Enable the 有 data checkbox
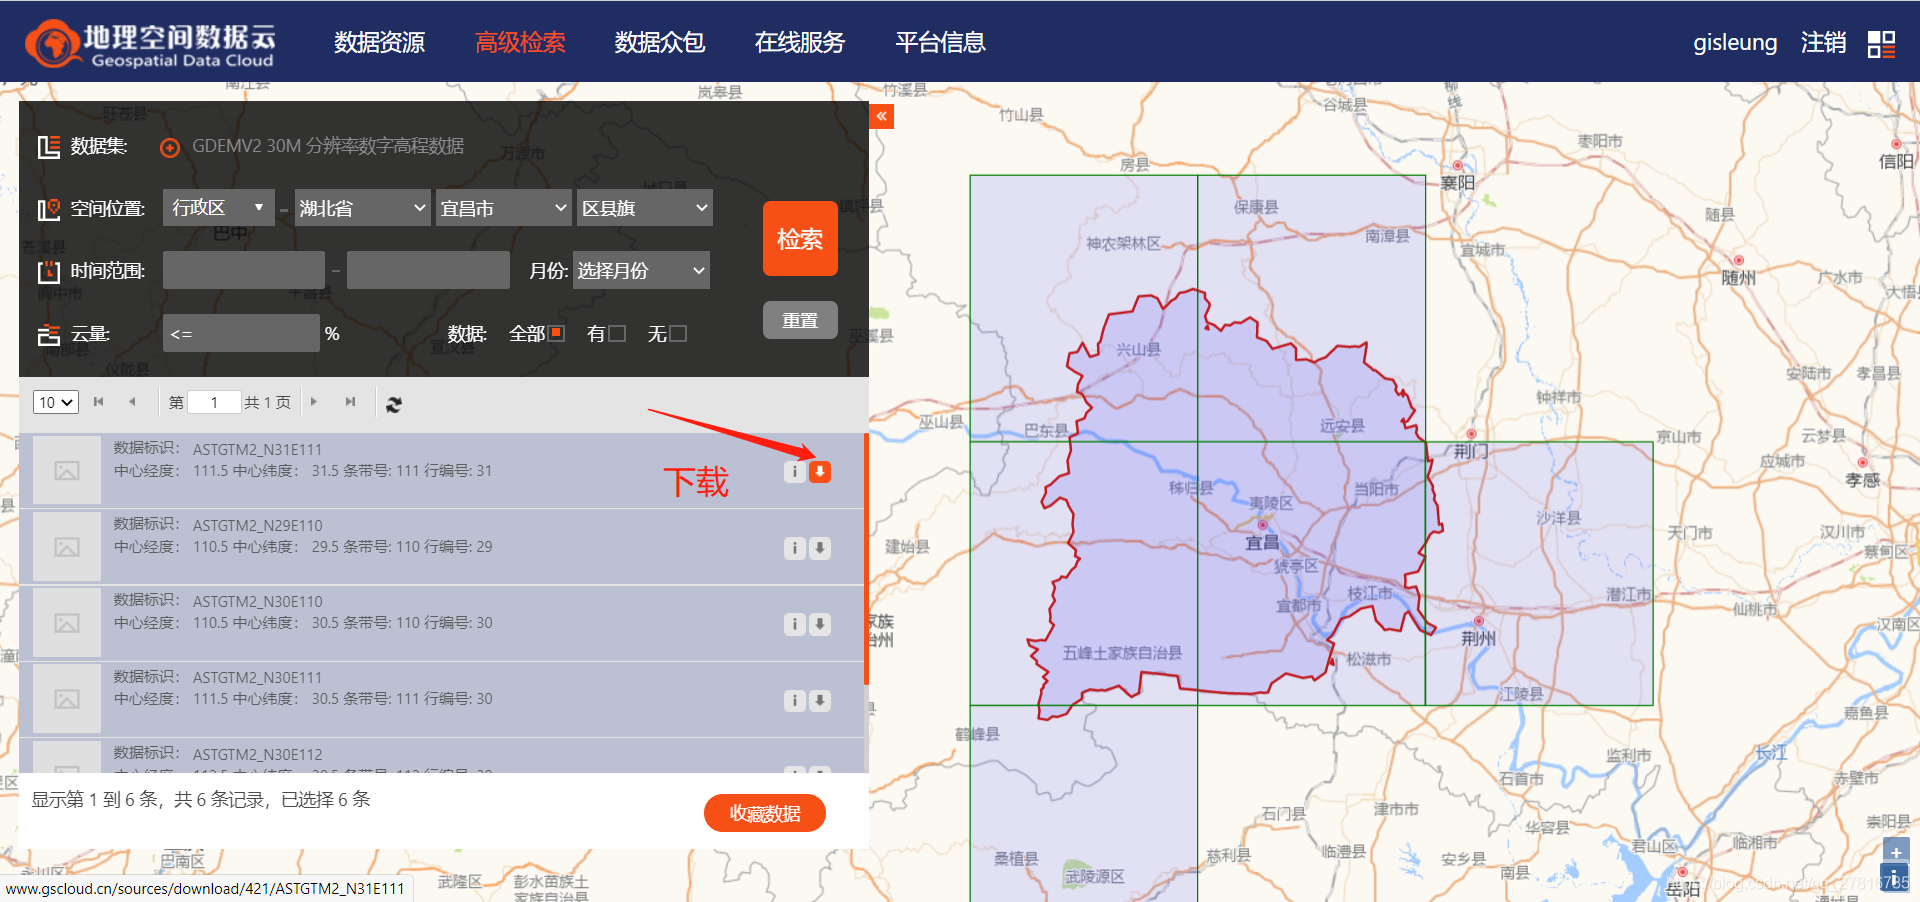Viewport: 1920px width, 902px height. pos(617,334)
